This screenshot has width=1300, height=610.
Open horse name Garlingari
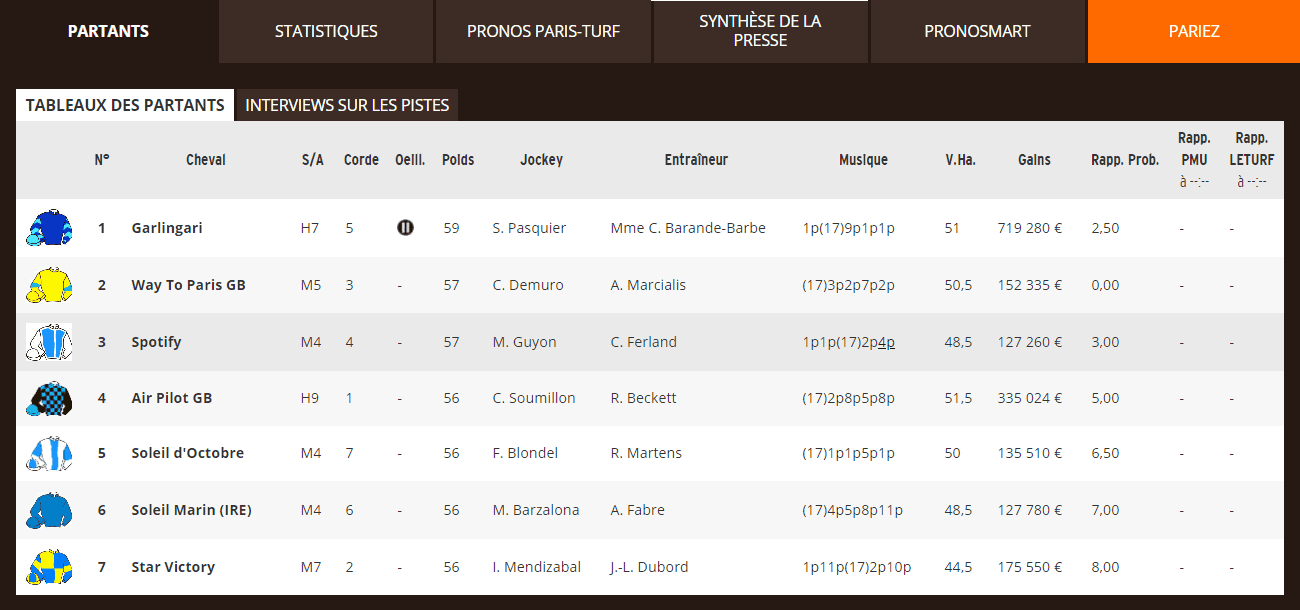(x=167, y=228)
